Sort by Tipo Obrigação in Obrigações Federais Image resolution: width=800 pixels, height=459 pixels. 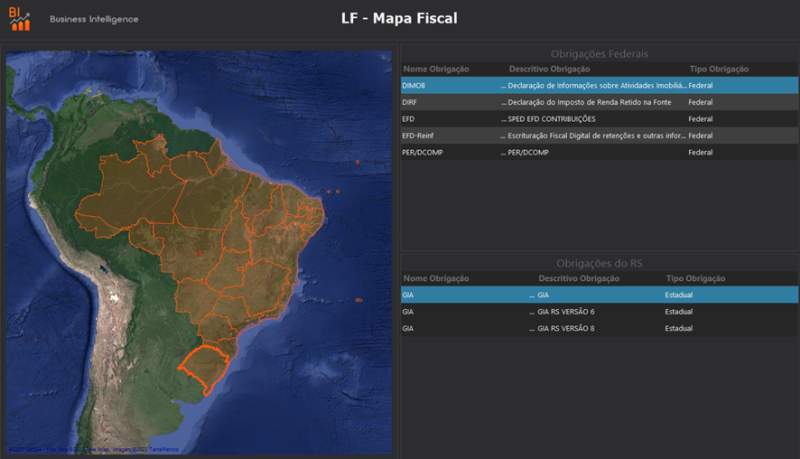coord(719,69)
